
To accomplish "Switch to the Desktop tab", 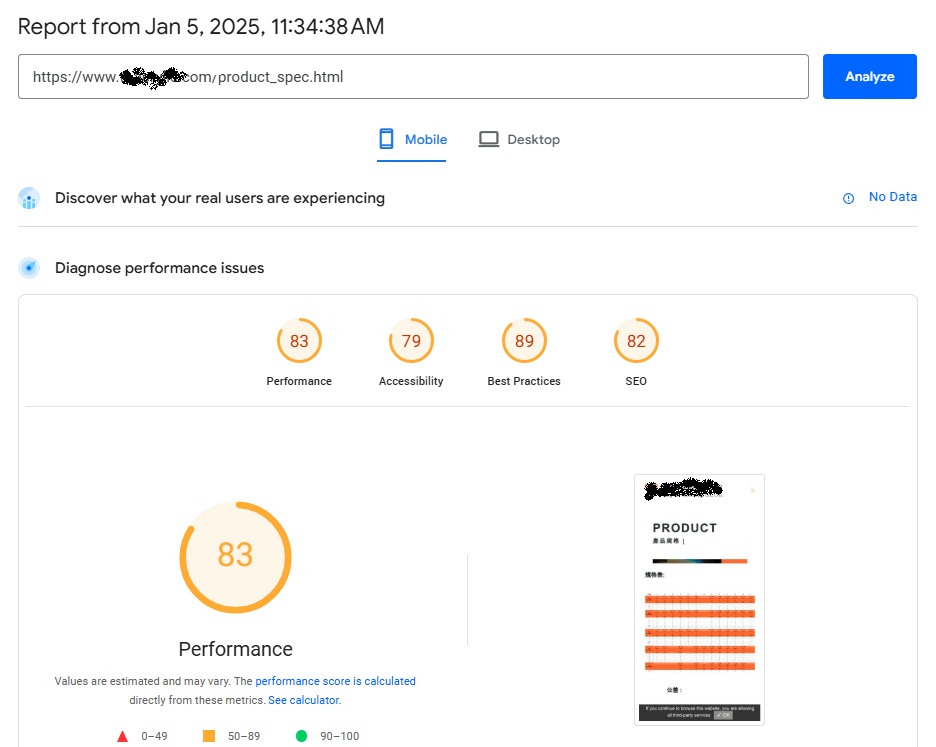I will coord(520,139).
